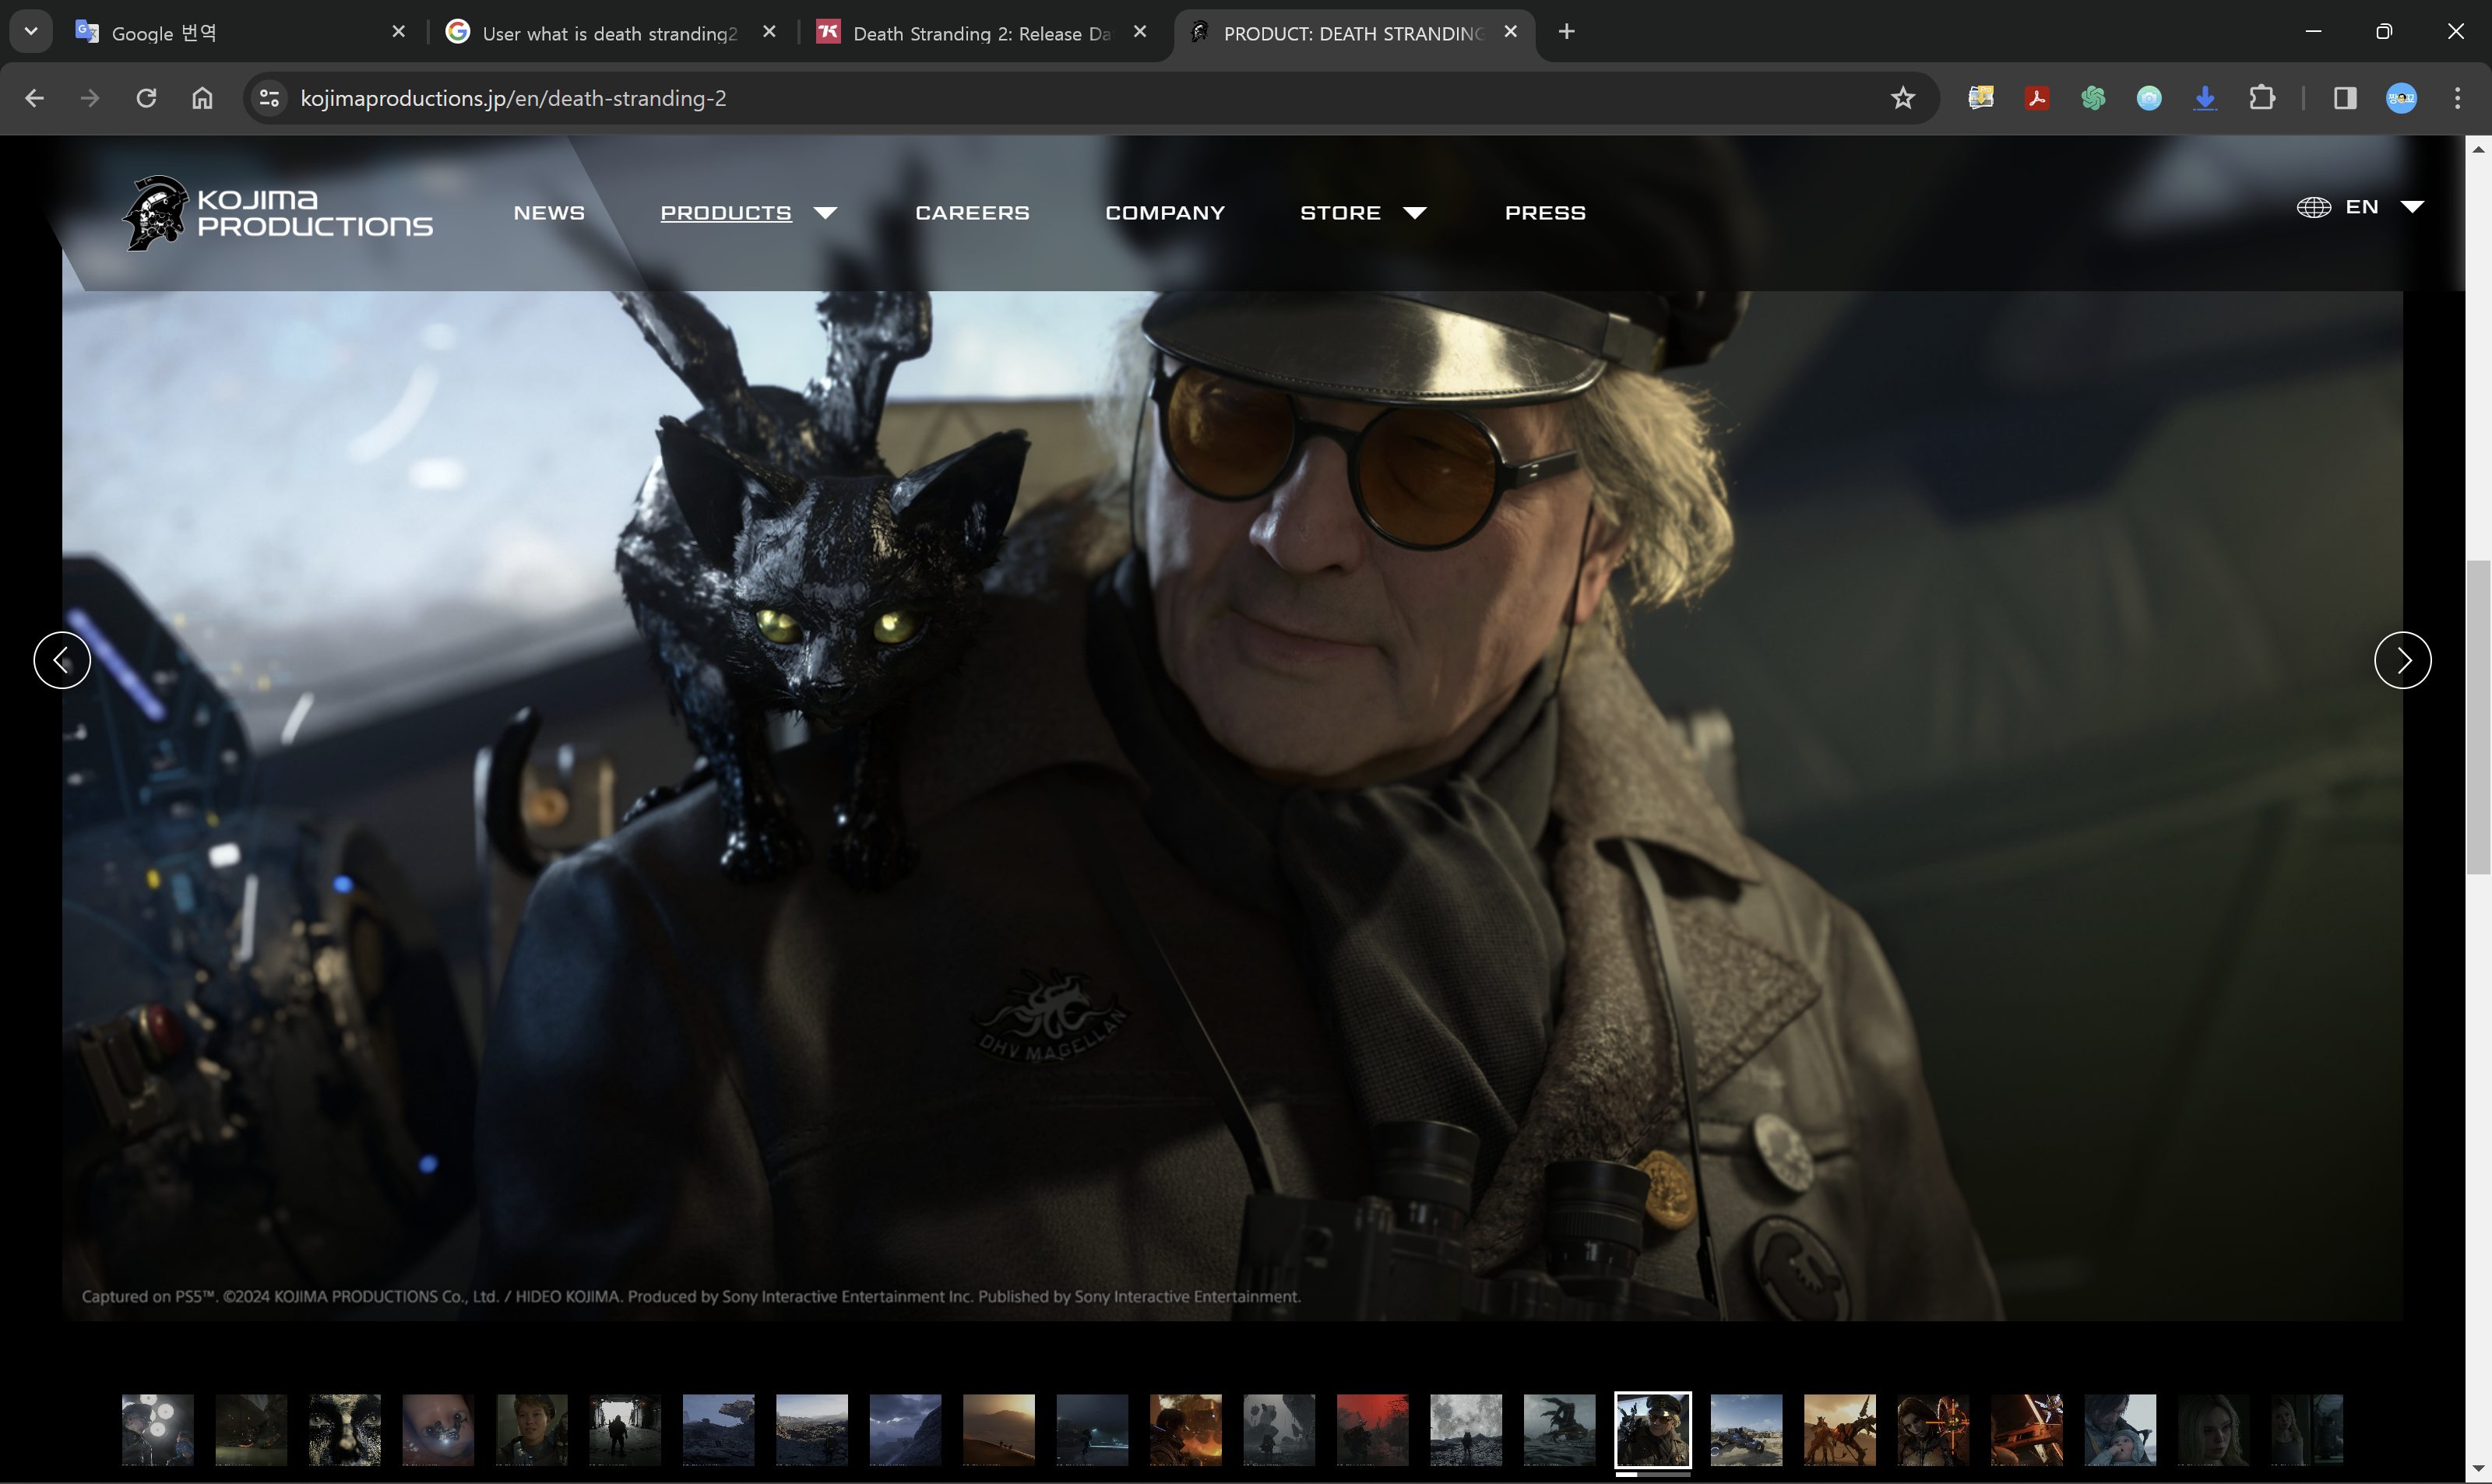The height and width of the screenshot is (1484, 2492).
Task: Go to the NEWS page
Action: pos(549,213)
